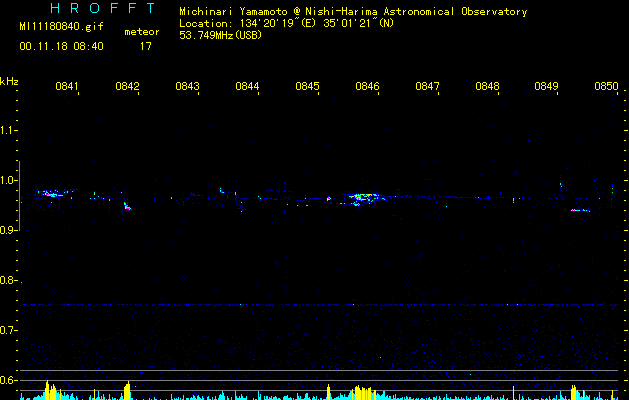The width and height of the screenshot is (629, 400).
Task: Click the 1.1 kHz axis label
Action: [x=8, y=130]
